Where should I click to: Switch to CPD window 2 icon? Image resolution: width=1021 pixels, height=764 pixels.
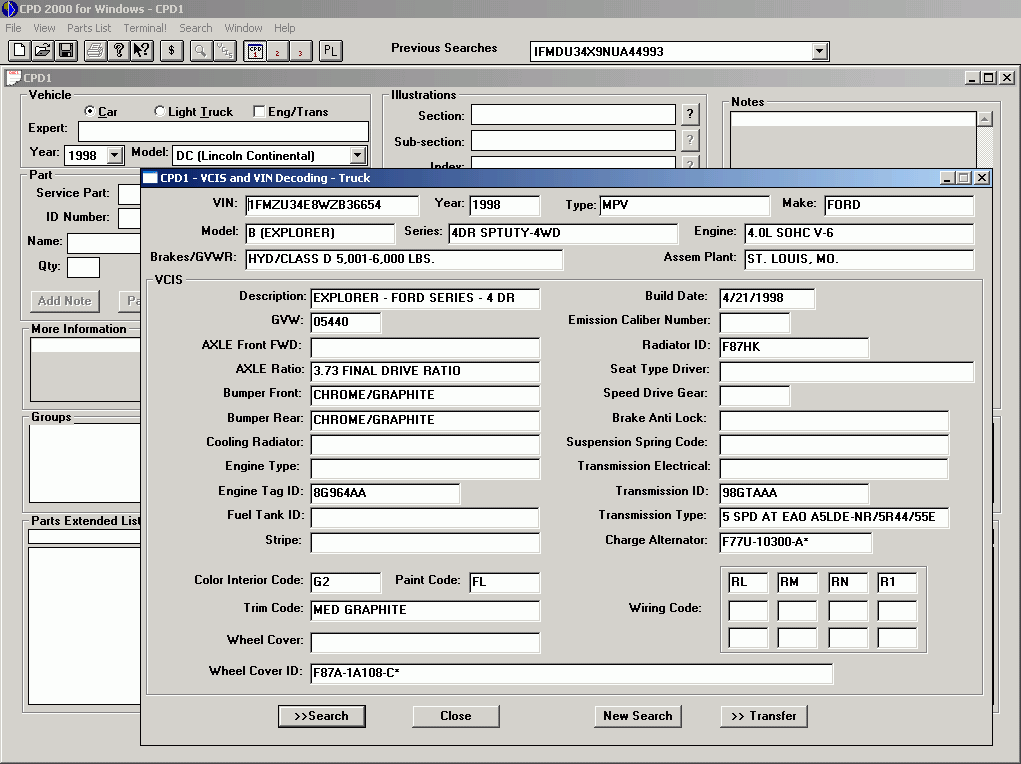click(x=277, y=51)
